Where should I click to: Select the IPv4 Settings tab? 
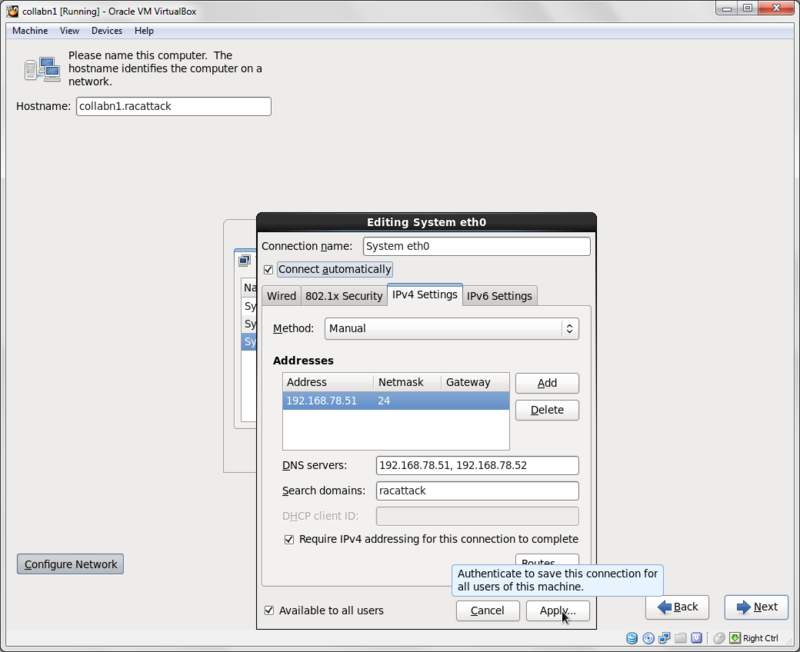[424, 295]
